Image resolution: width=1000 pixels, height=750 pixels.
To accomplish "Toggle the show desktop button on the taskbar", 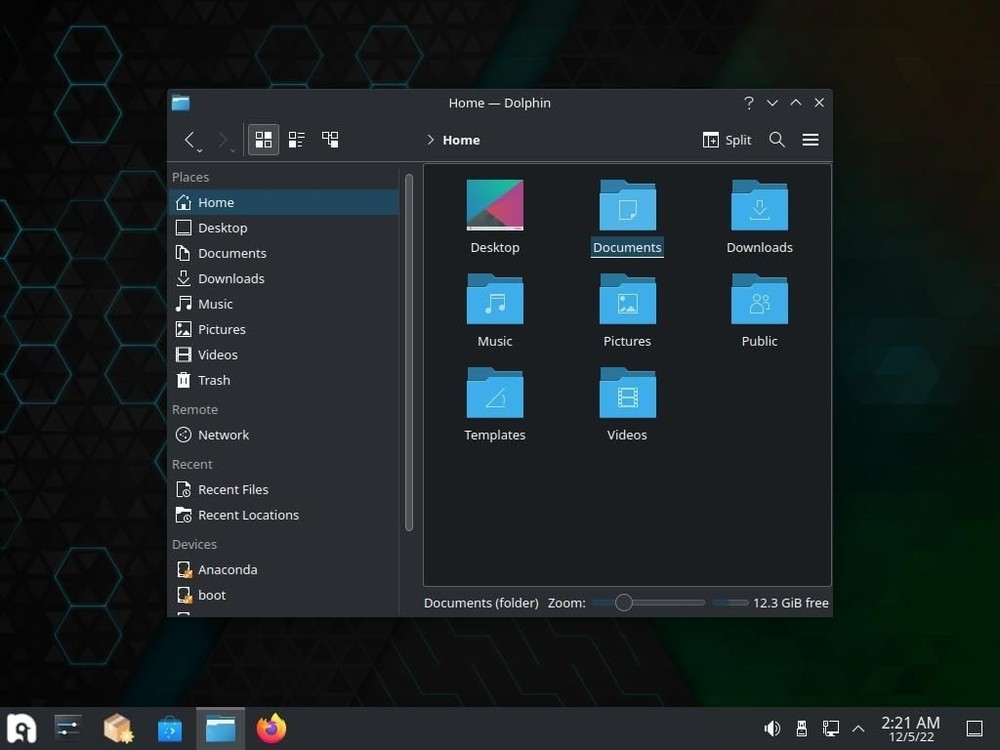I will click(x=975, y=728).
